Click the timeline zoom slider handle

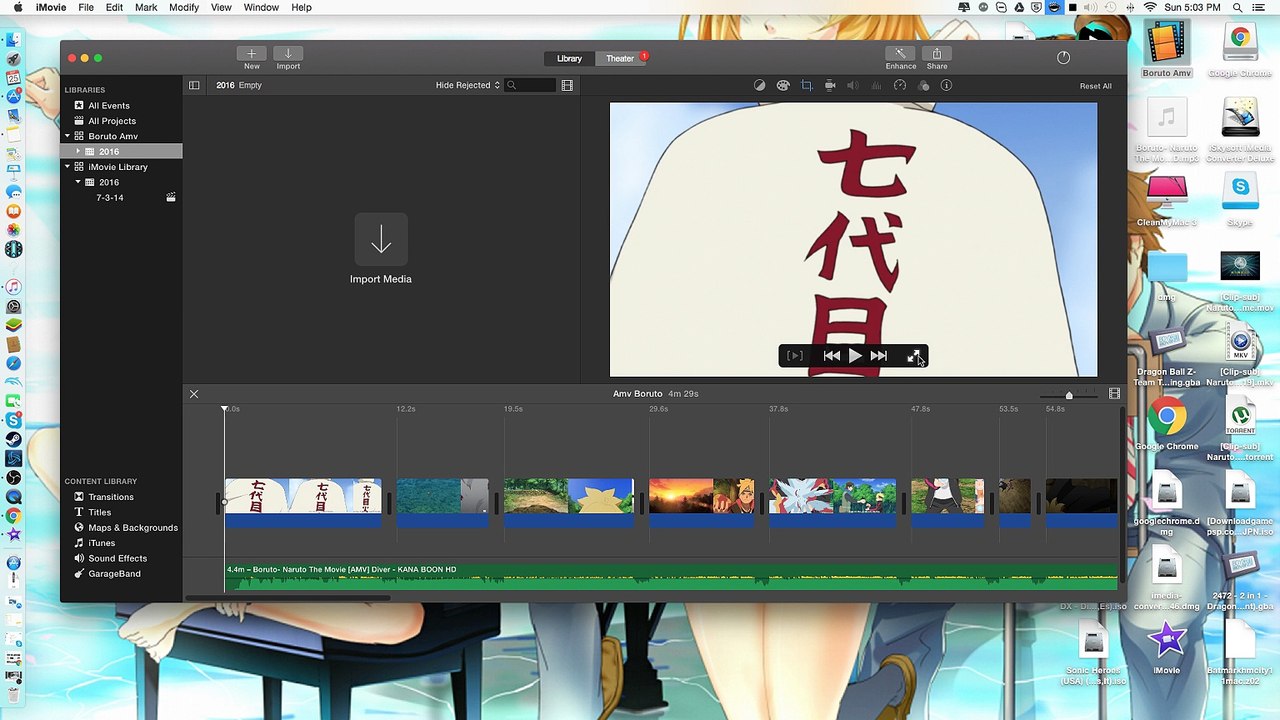tap(1069, 395)
